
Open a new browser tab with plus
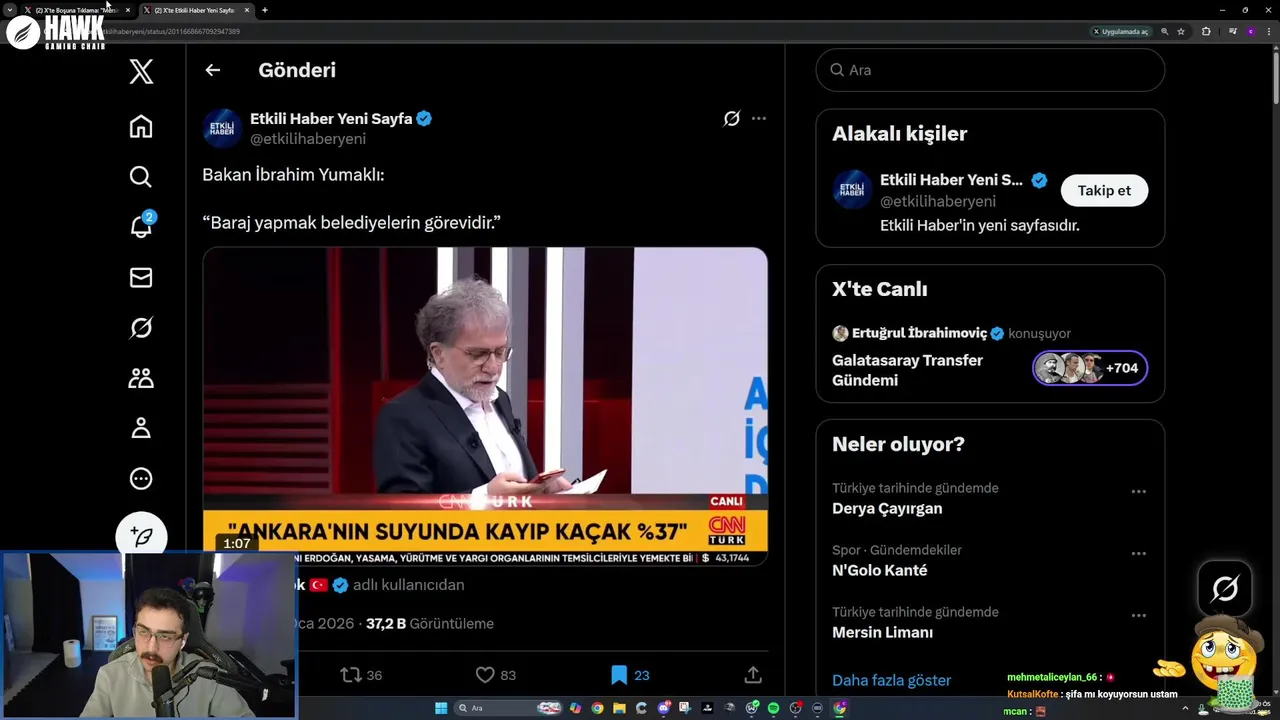(265, 10)
